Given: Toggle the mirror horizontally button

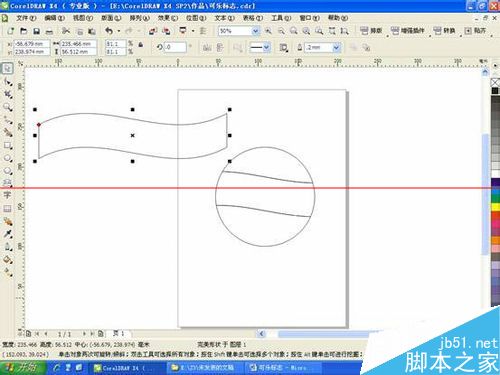Looking at the screenshot, I should click(x=207, y=48).
